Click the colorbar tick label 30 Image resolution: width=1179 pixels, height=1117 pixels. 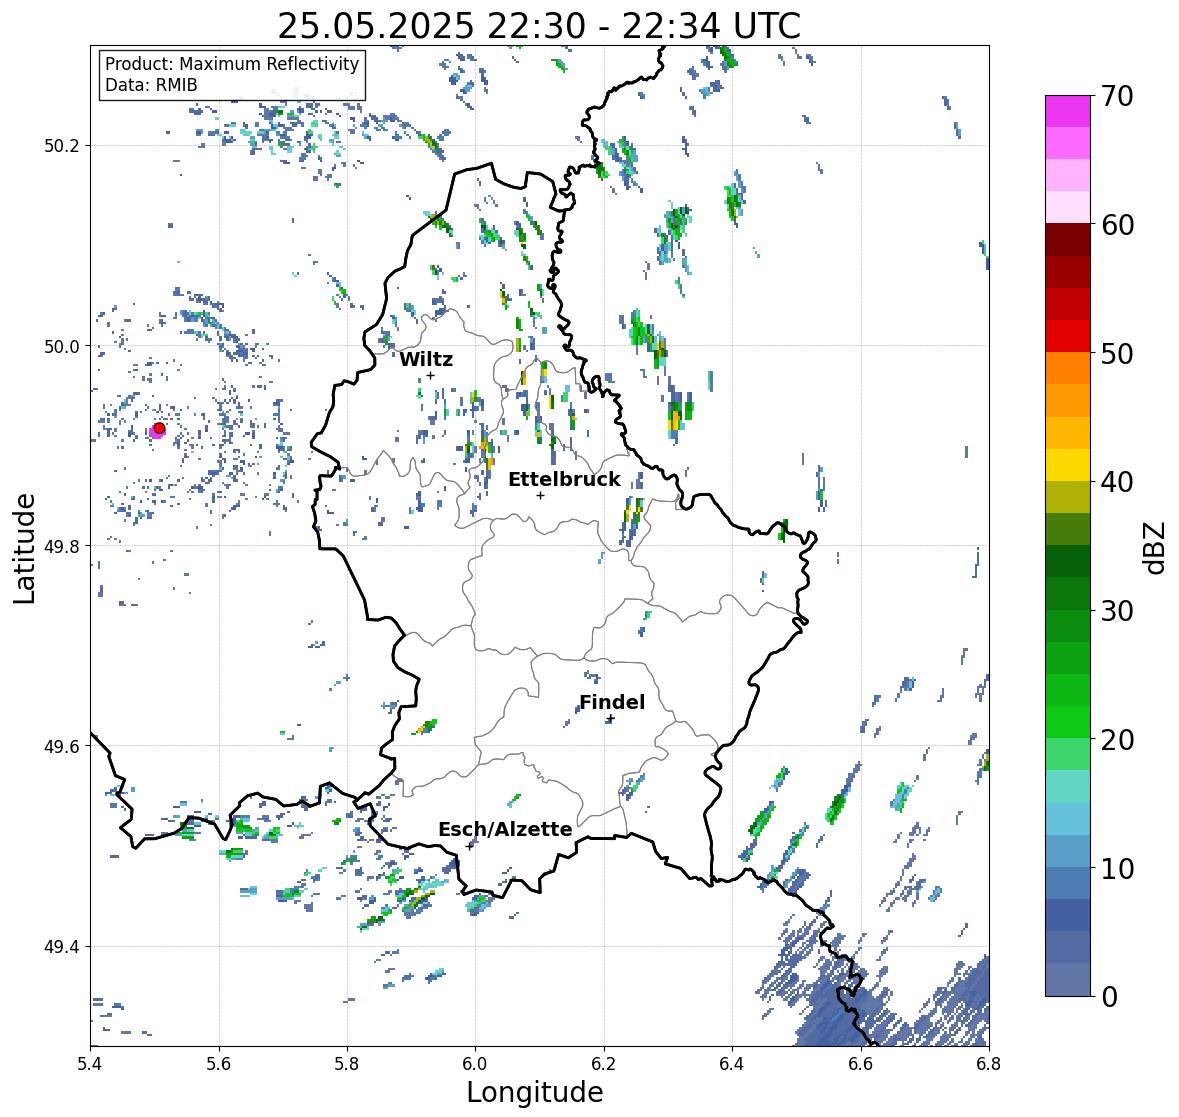(1117, 611)
